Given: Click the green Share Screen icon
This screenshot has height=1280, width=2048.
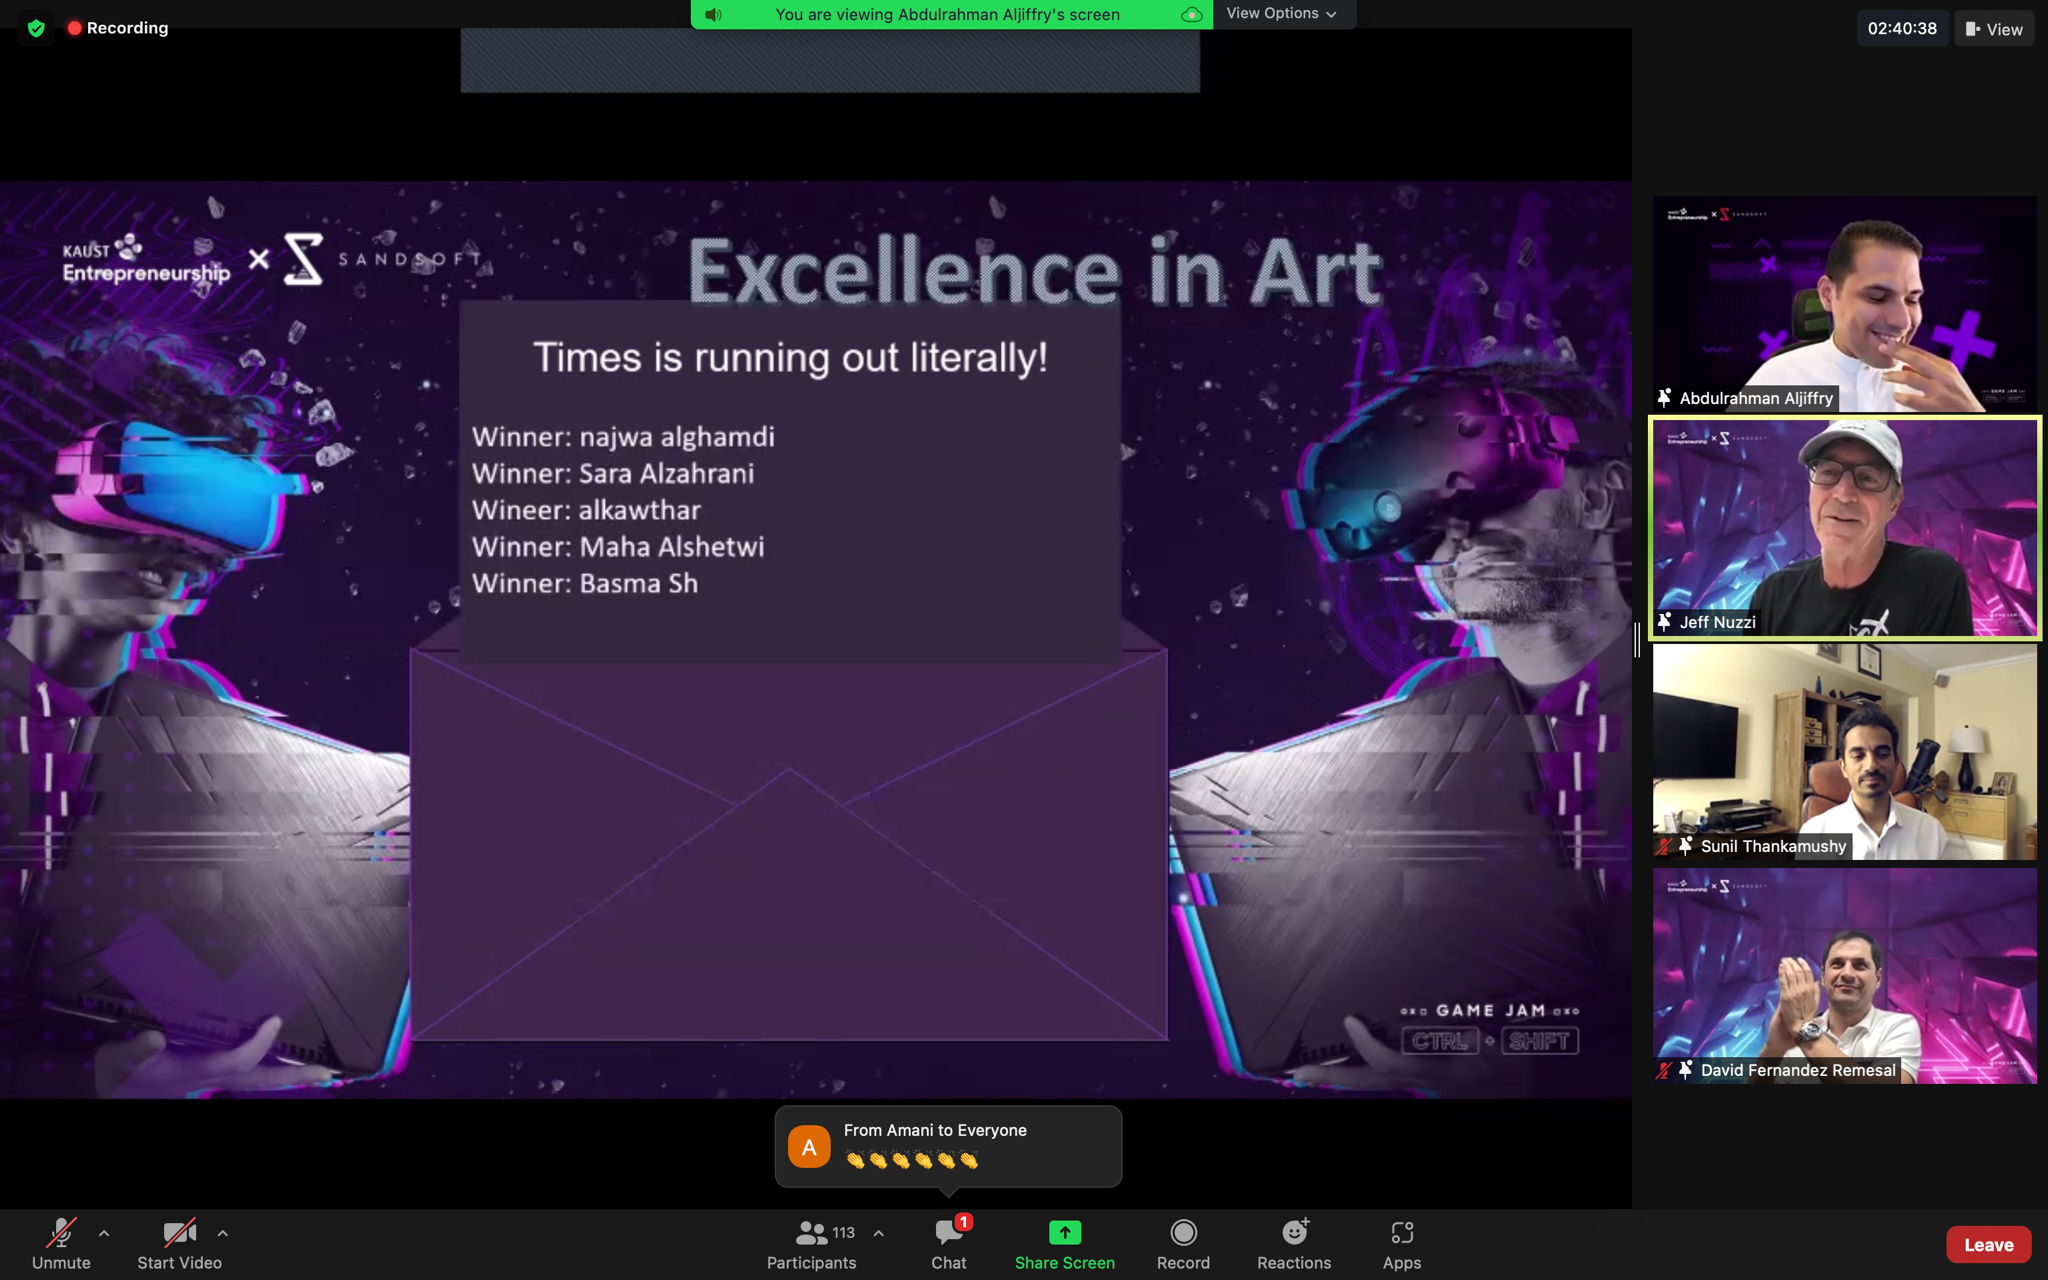Looking at the screenshot, I should (1064, 1232).
